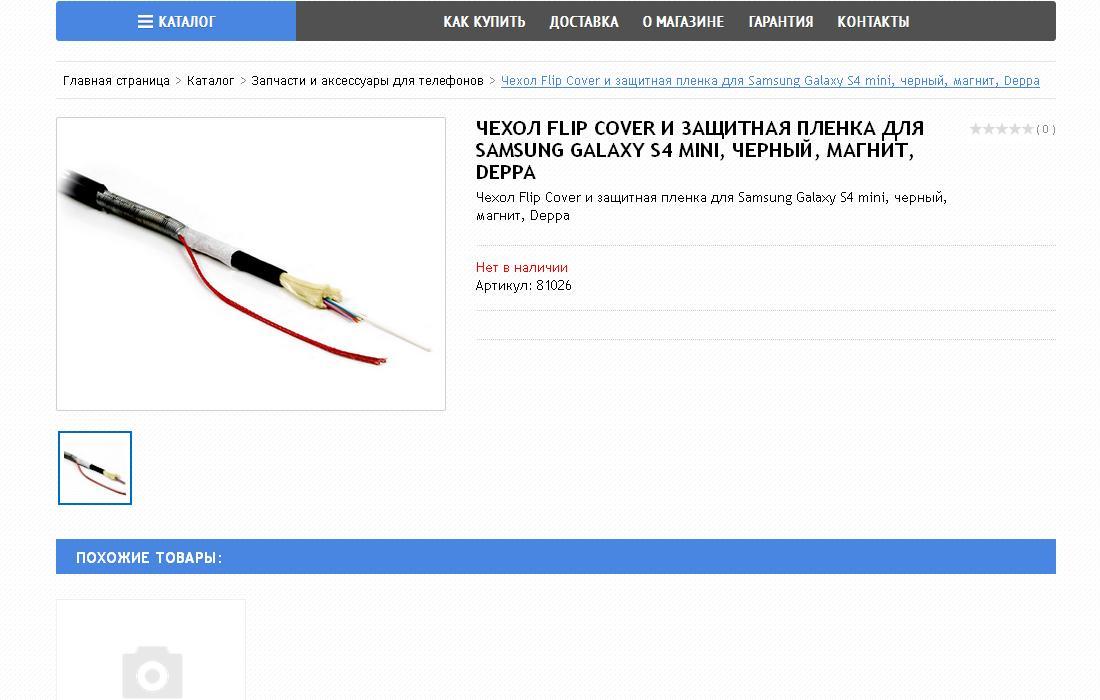The image size is (1100, 700).
Task: Open the ГАРАНТИЯ menu item
Action: pos(781,22)
